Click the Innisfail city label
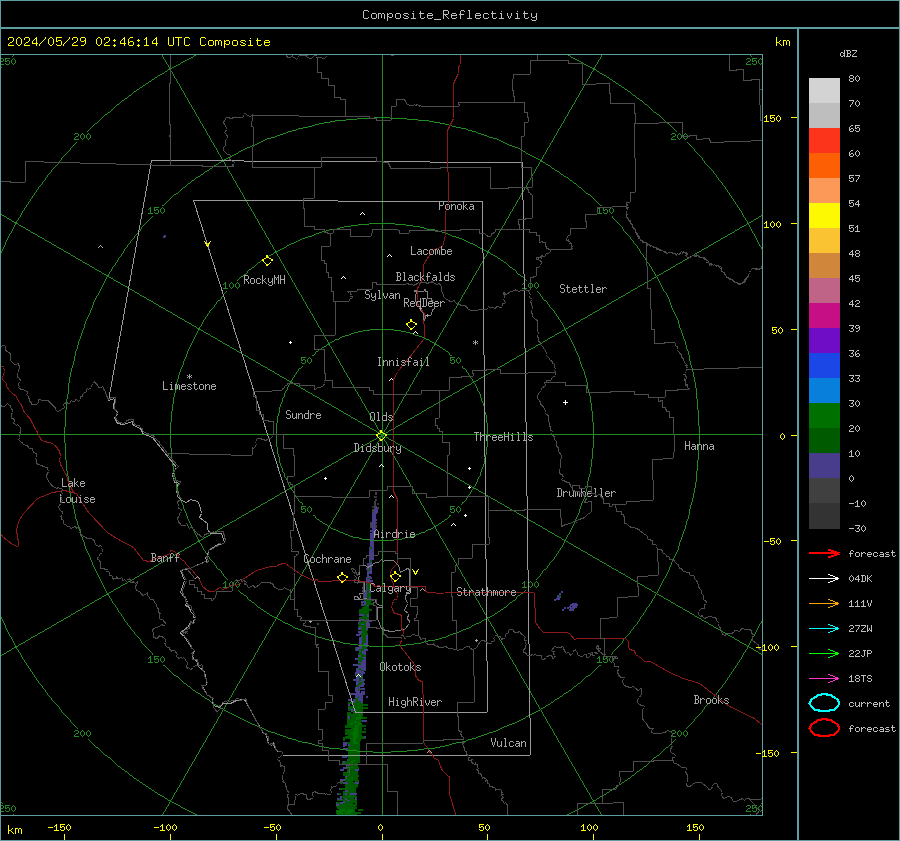This screenshot has height=841, width=900. click(x=403, y=362)
